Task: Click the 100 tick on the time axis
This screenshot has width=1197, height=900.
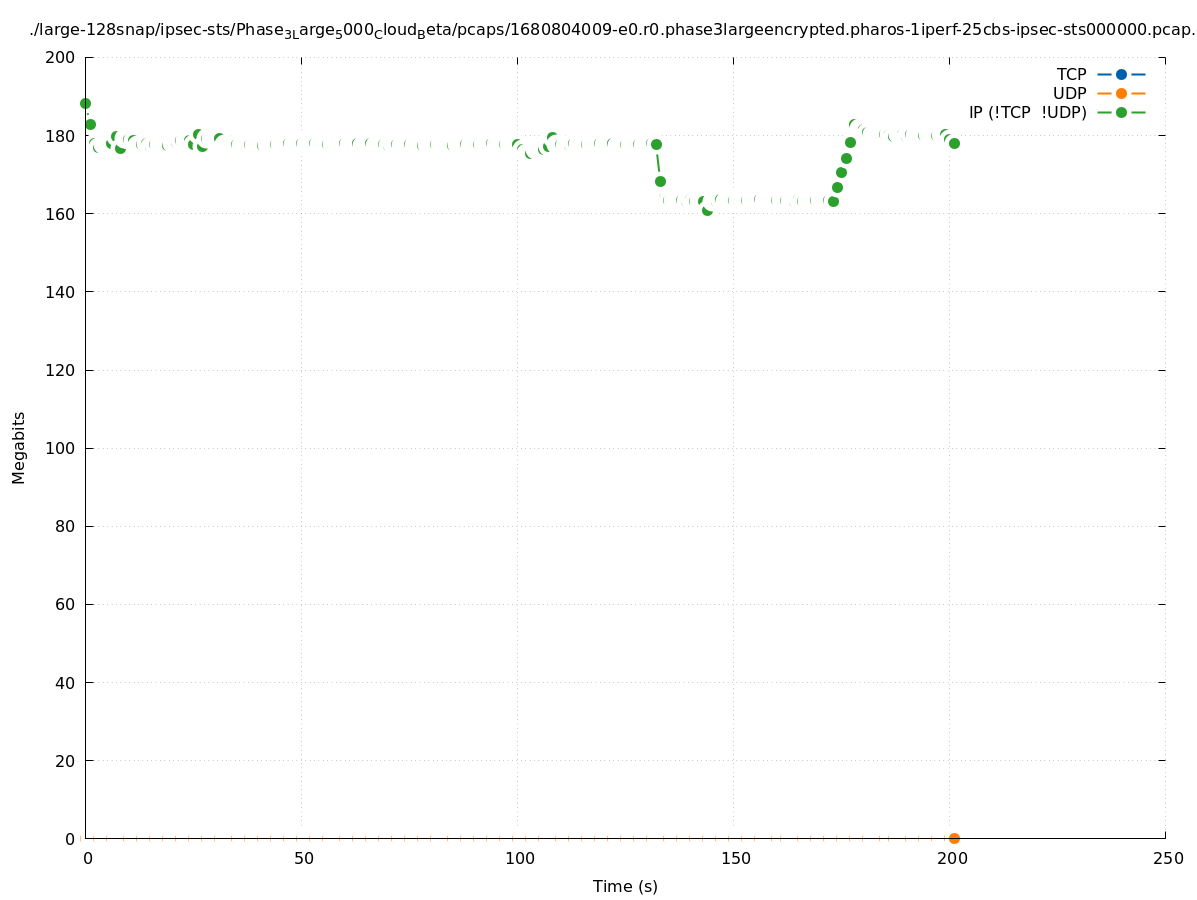Action: click(518, 859)
